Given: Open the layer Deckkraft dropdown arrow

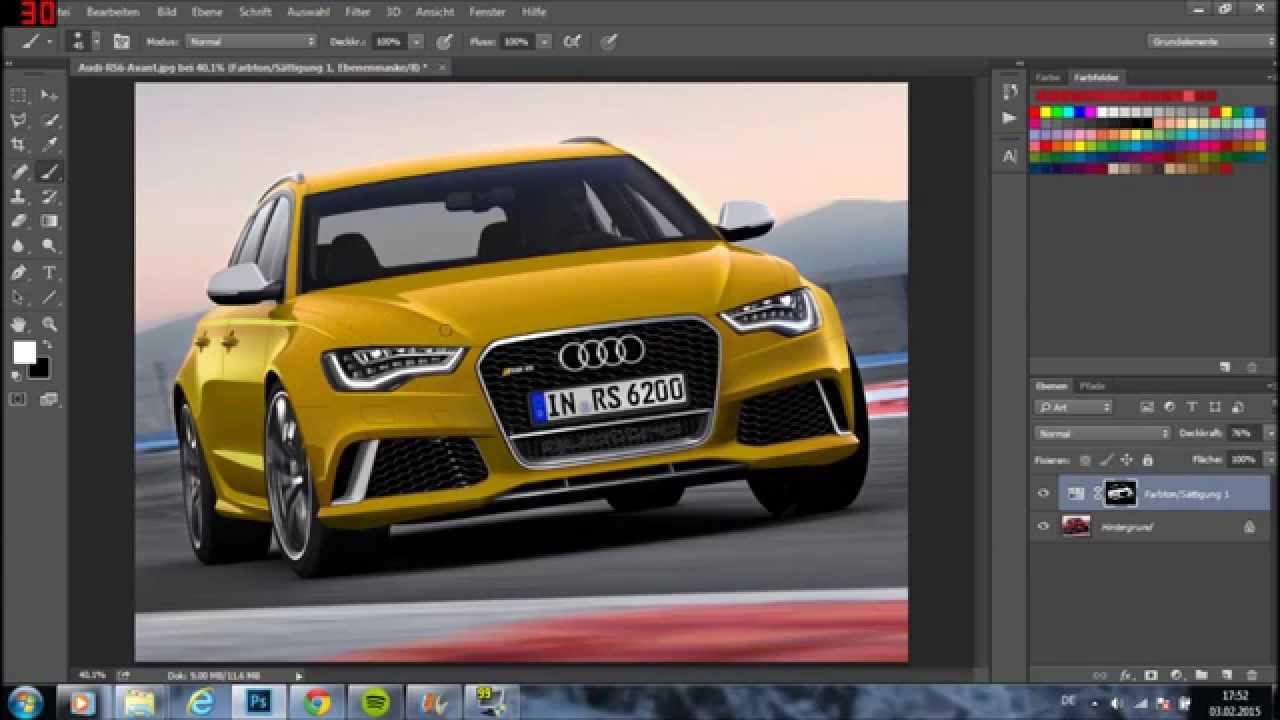Looking at the screenshot, I should point(1271,434).
